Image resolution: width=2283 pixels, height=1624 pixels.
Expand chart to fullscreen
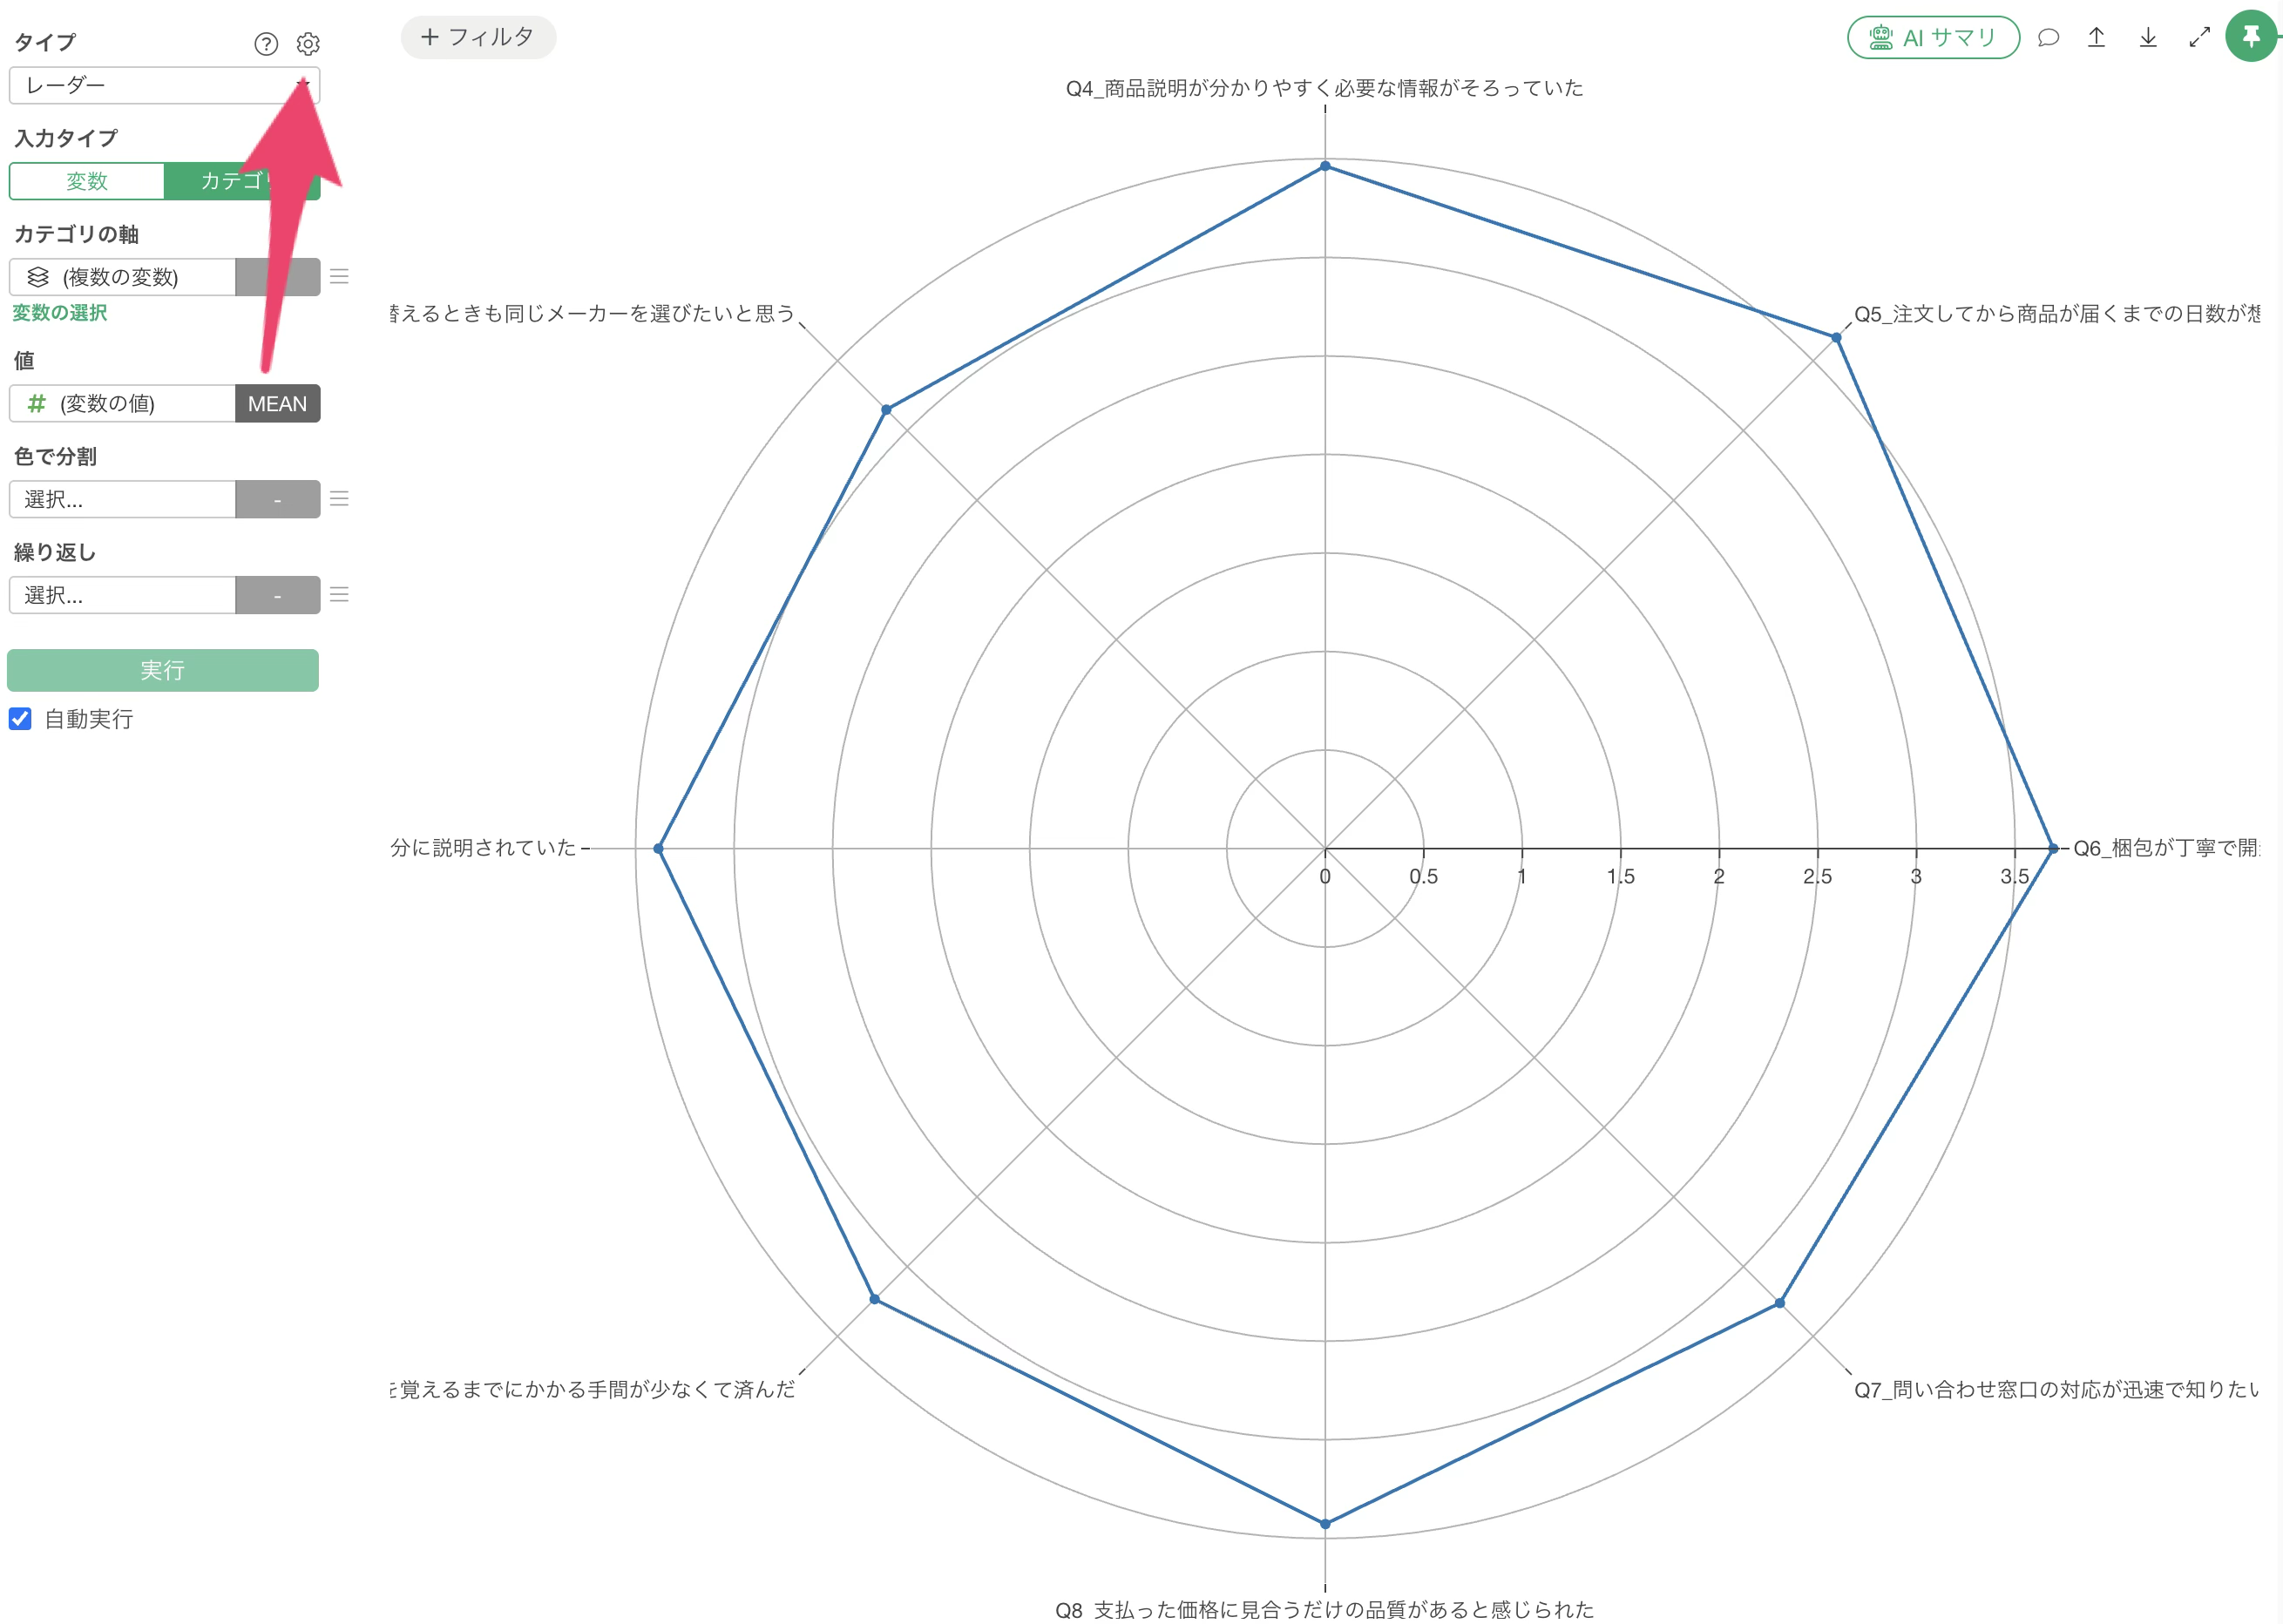pyautogui.click(x=2199, y=38)
